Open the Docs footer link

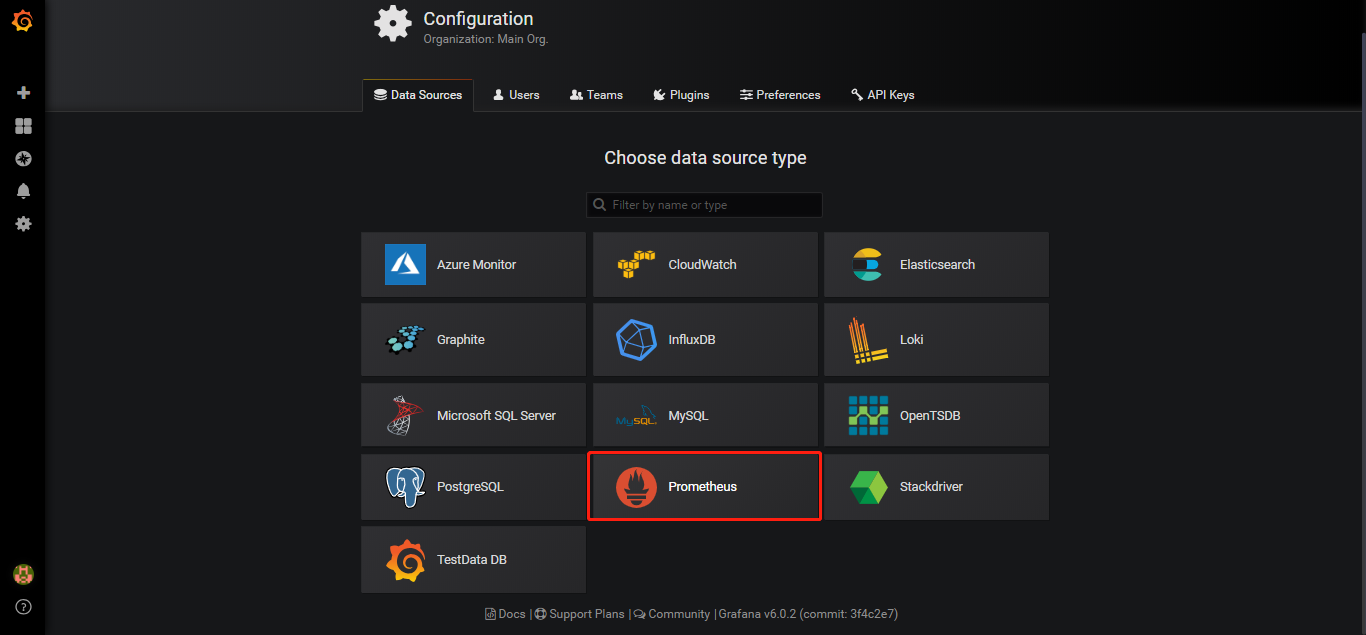tap(505, 614)
